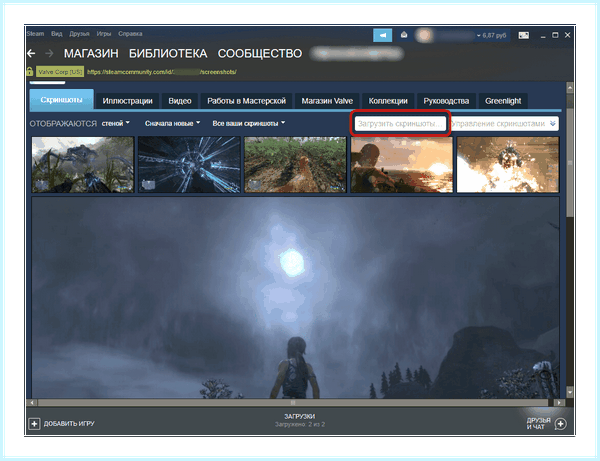This screenshot has height=461, width=600.
Task: Go to БИБЛИОТЕКА section
Action: (x=168, y=54)
